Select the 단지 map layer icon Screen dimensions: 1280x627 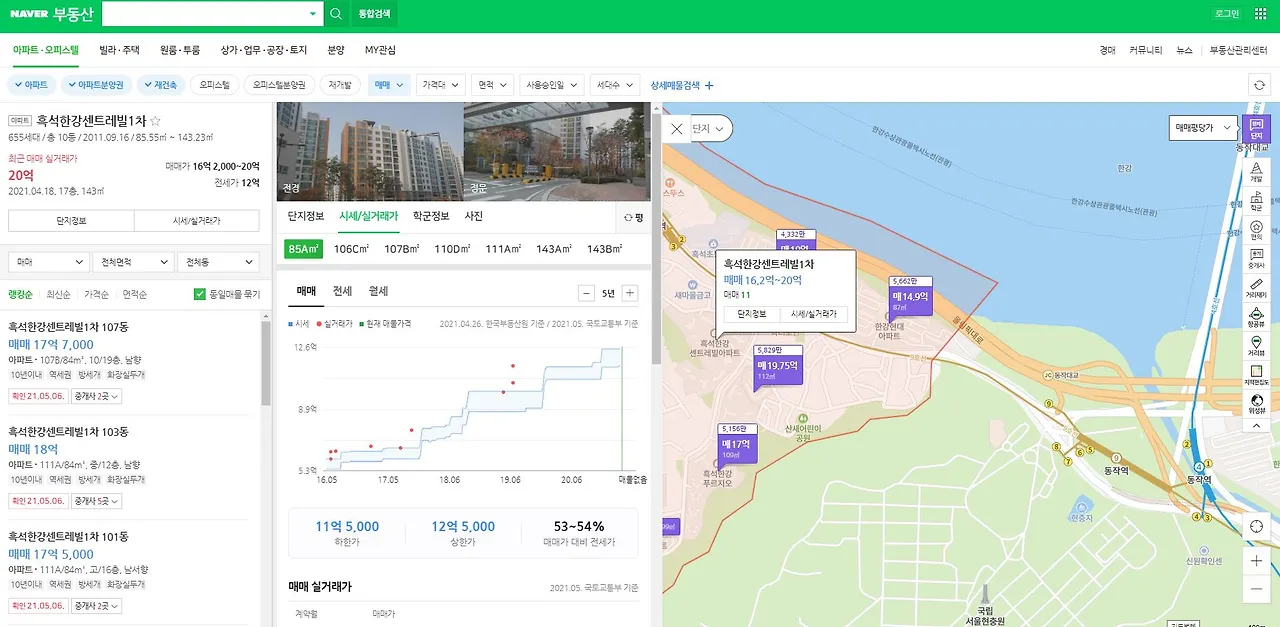1257,131
